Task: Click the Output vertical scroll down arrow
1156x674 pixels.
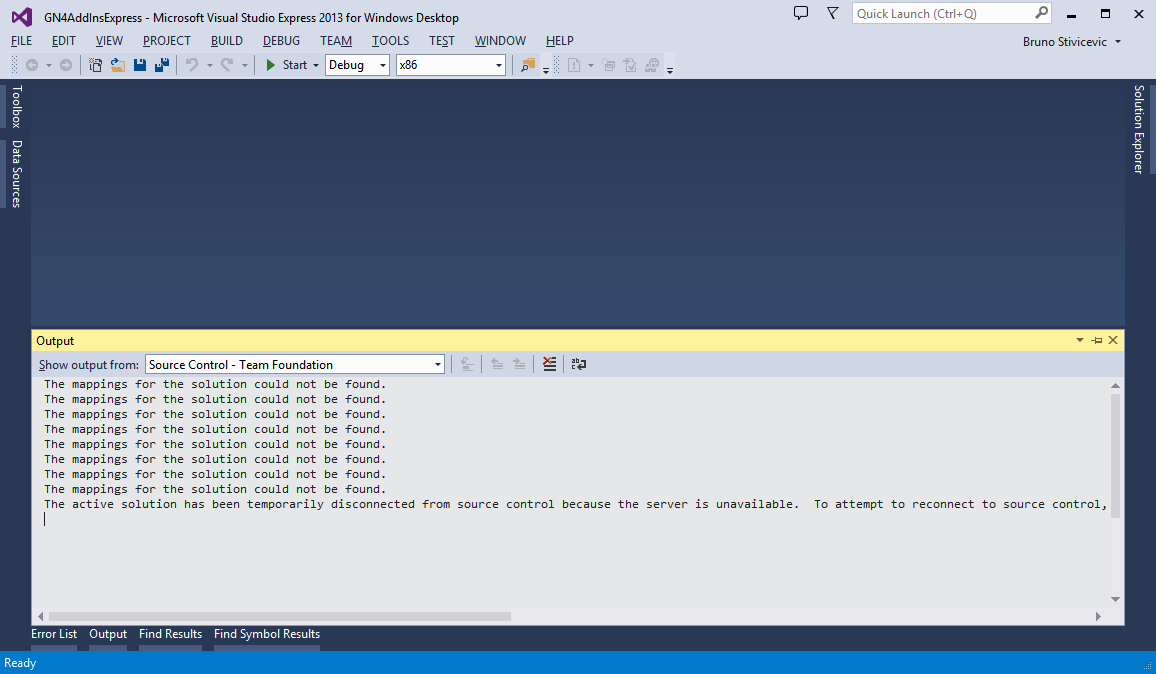Action: [x=1115, y=600]
